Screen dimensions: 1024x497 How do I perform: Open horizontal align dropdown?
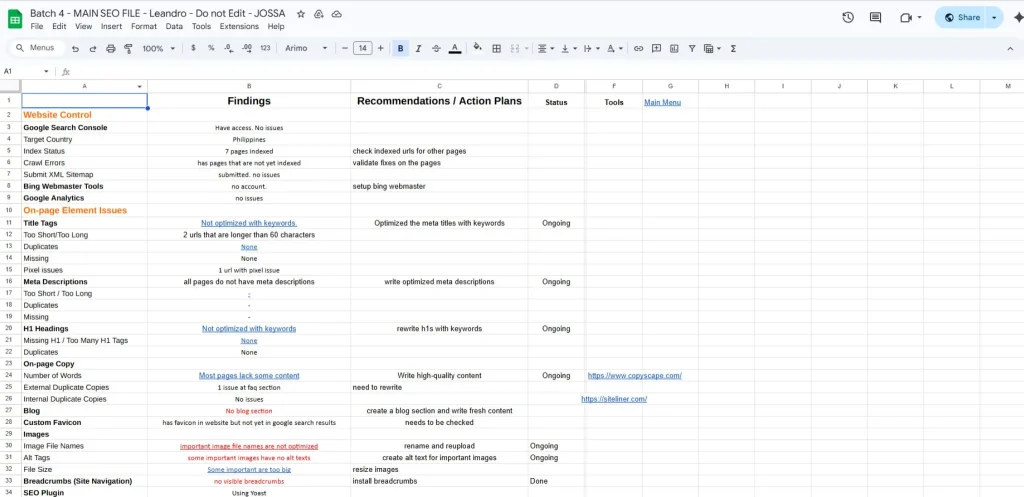coord(545,48)
